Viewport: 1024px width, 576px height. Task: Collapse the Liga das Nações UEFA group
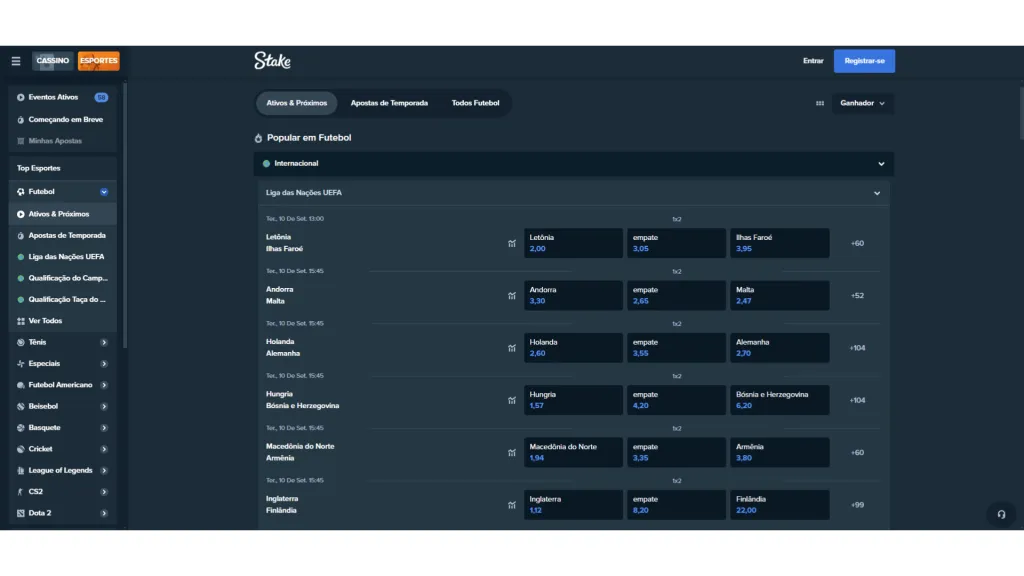click(877, 193)
